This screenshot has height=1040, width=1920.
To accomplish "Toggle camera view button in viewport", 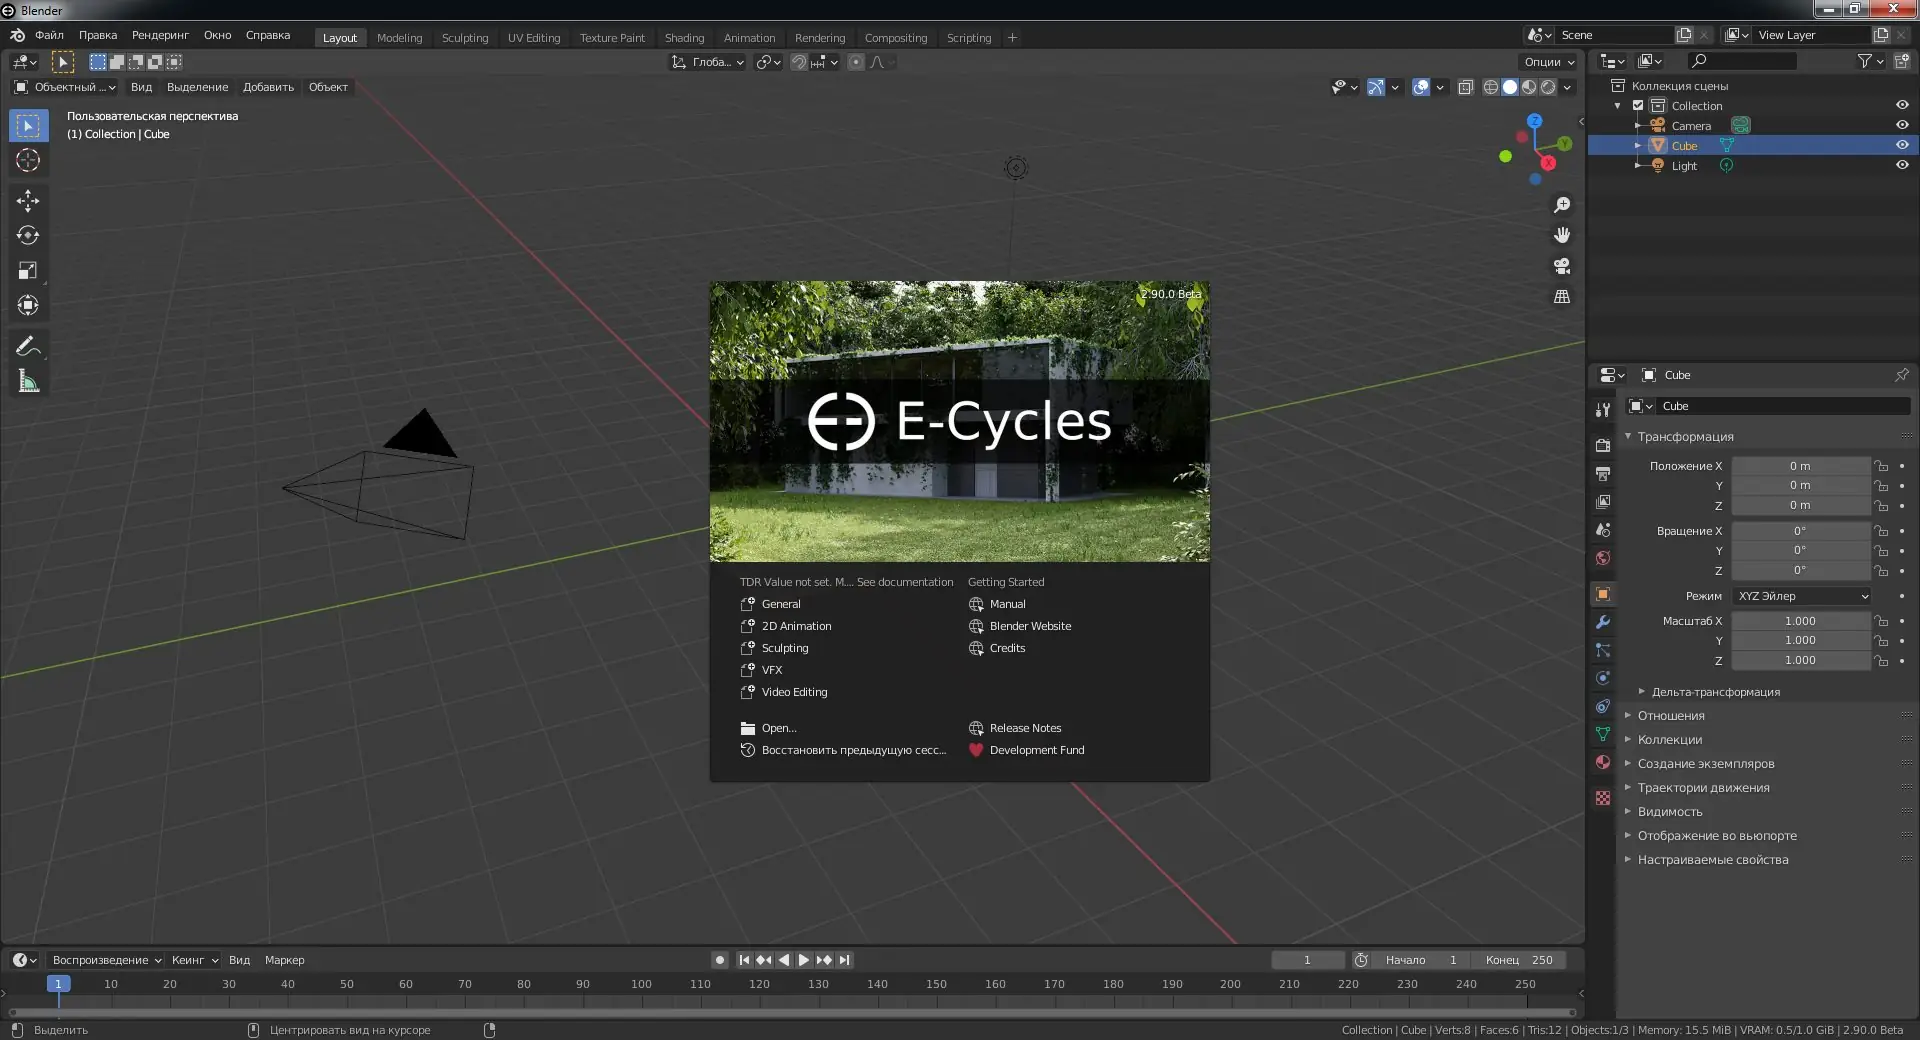I will 1561,266.
